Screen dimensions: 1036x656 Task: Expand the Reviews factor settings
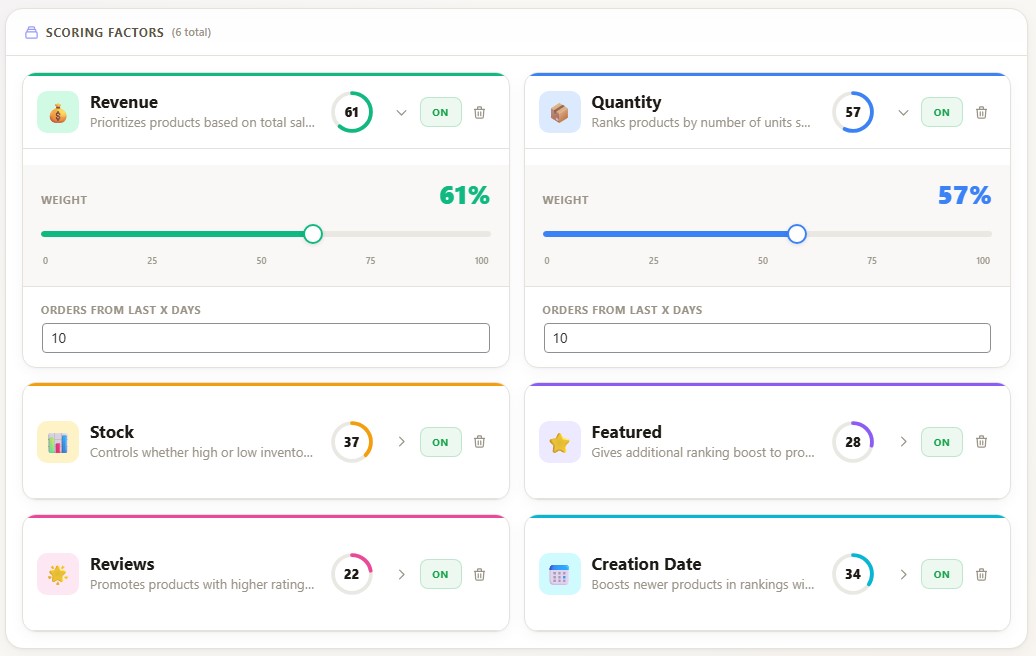[401, 574]
